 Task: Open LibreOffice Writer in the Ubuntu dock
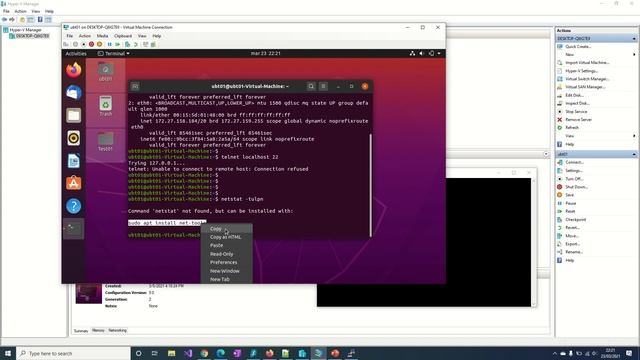[x=73, y=161]
